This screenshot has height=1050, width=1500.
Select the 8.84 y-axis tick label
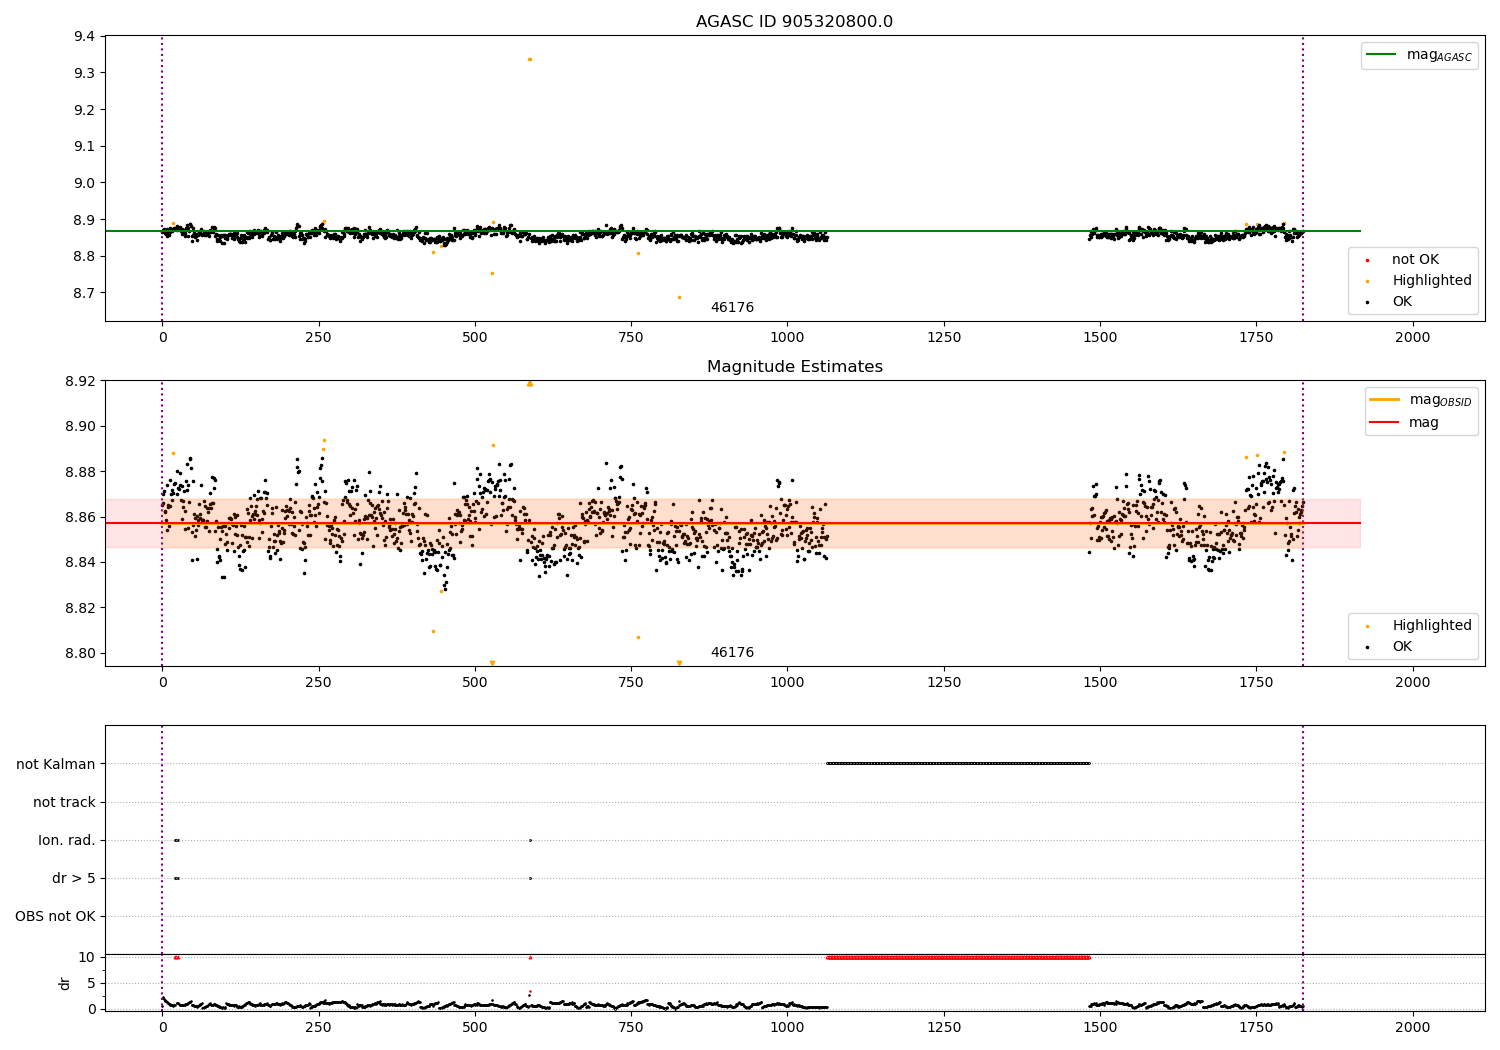81,563
